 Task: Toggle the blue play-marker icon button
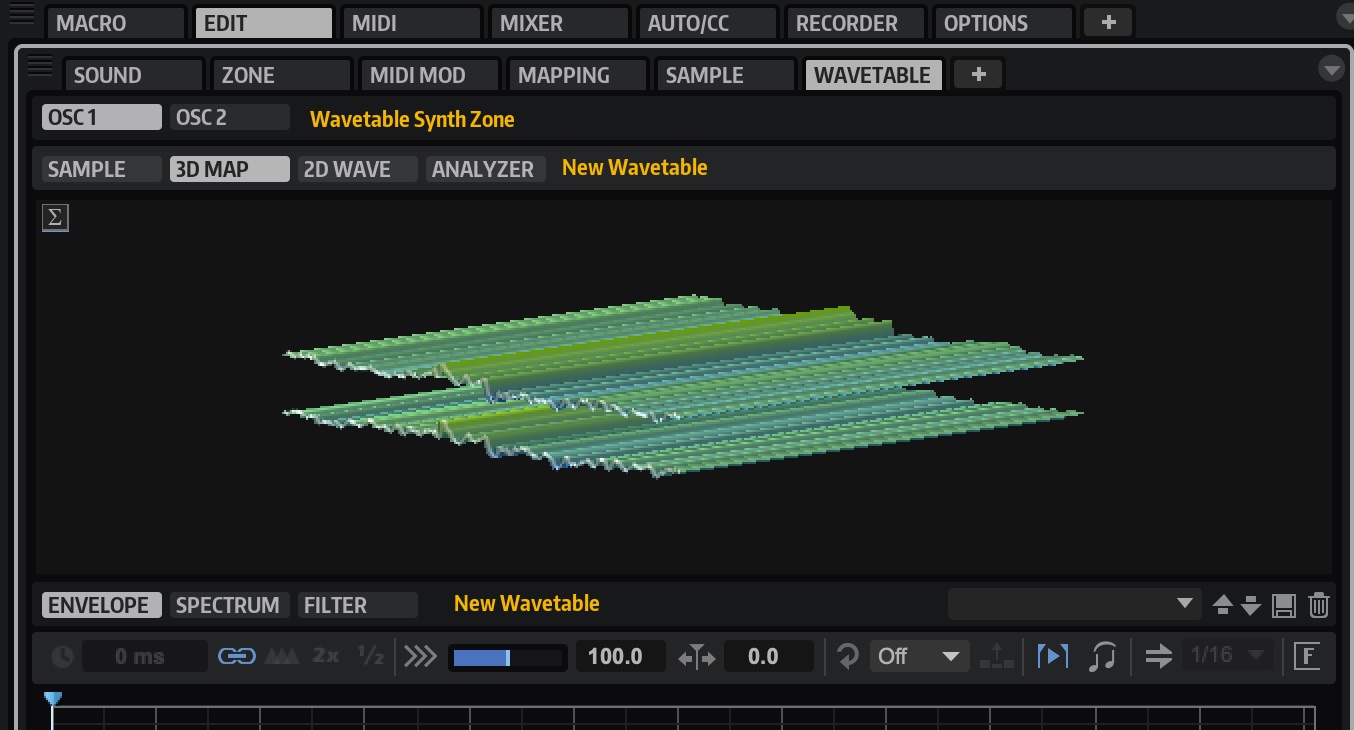point(1053,657)
